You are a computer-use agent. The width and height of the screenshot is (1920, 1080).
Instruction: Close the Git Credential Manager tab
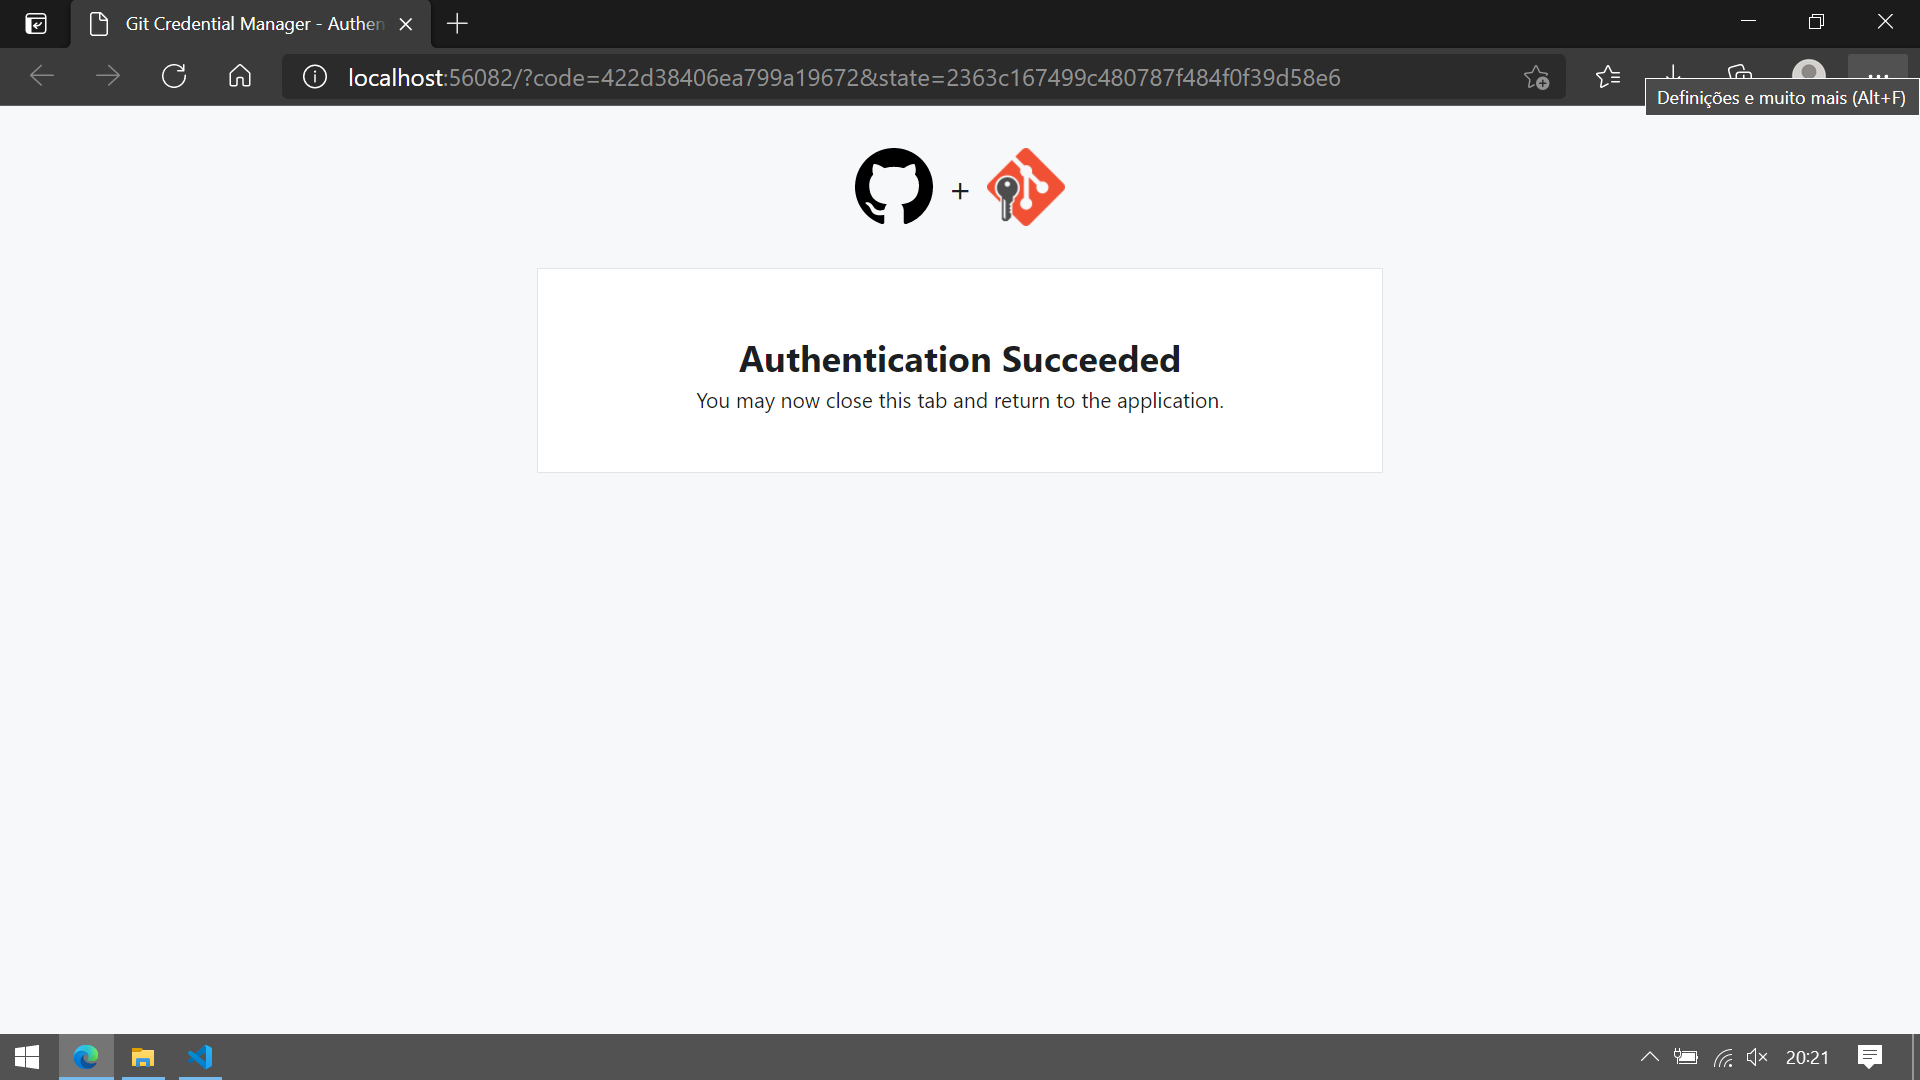[x=406, y=24]
